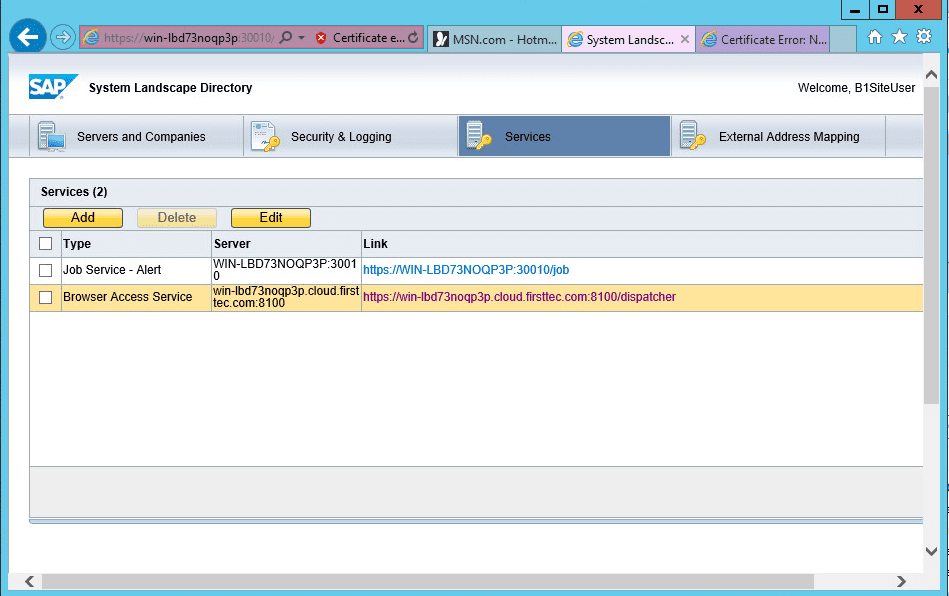
Task: Open External Address Mapping via its key icon
Action: click(691, 135)
